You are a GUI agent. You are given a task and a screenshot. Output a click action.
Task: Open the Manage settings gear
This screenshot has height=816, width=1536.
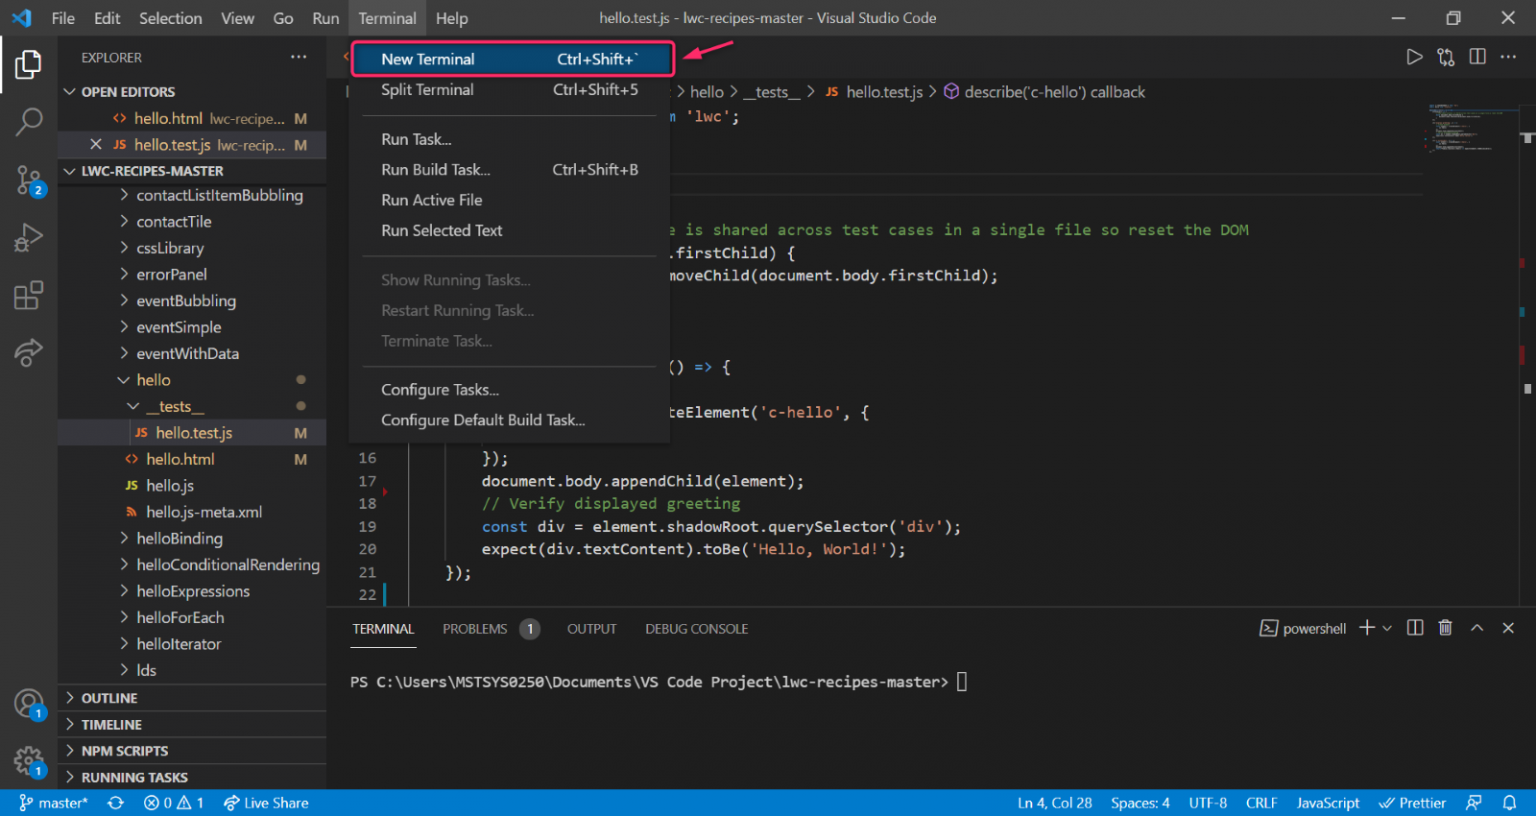click(x=28, y=761)
